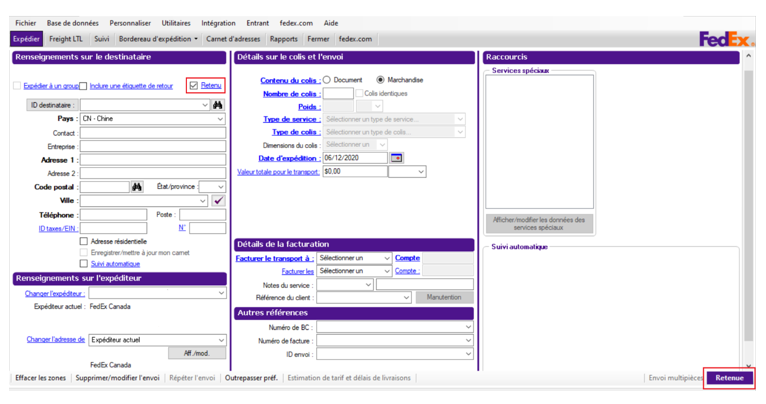Switch to Freight LTL tab
The width and height of the screenshot is (766, 404).
coord(66,39)
